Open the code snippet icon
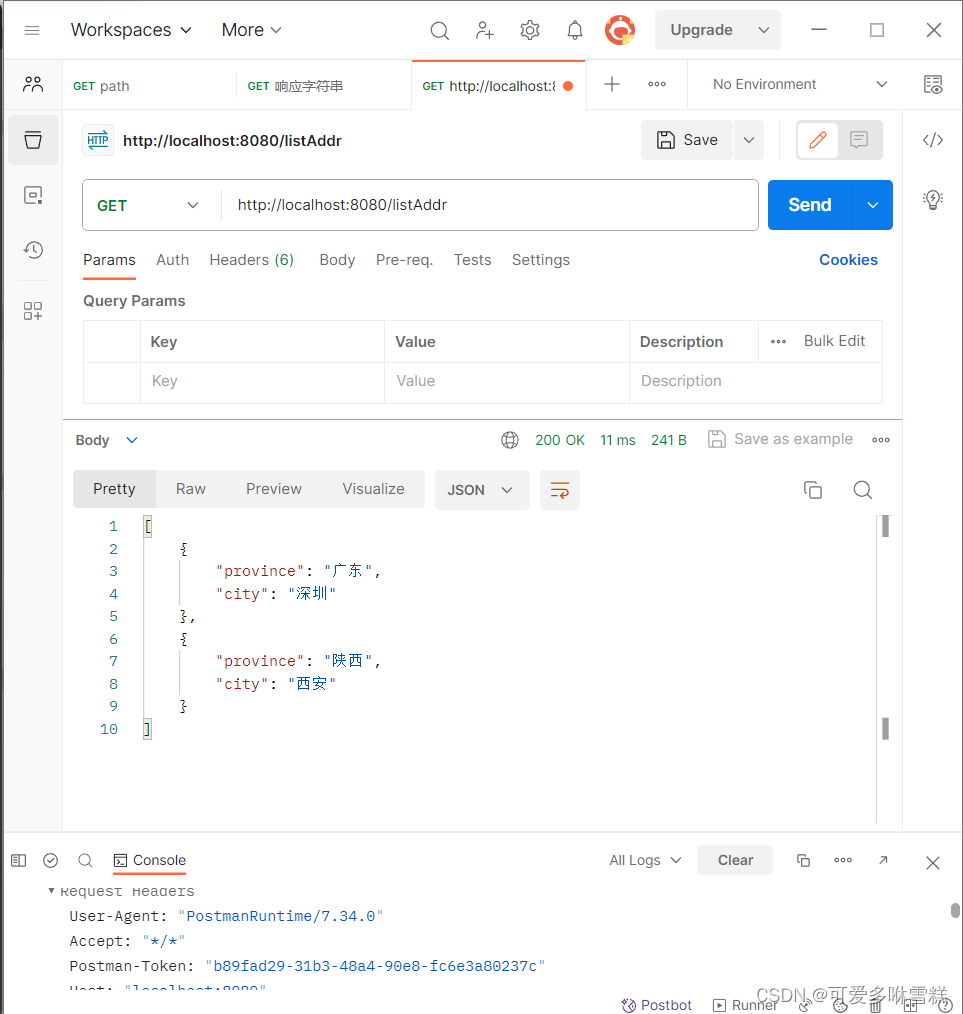Viewport: 963px width, 1014px height. click(x=933, y=140)
